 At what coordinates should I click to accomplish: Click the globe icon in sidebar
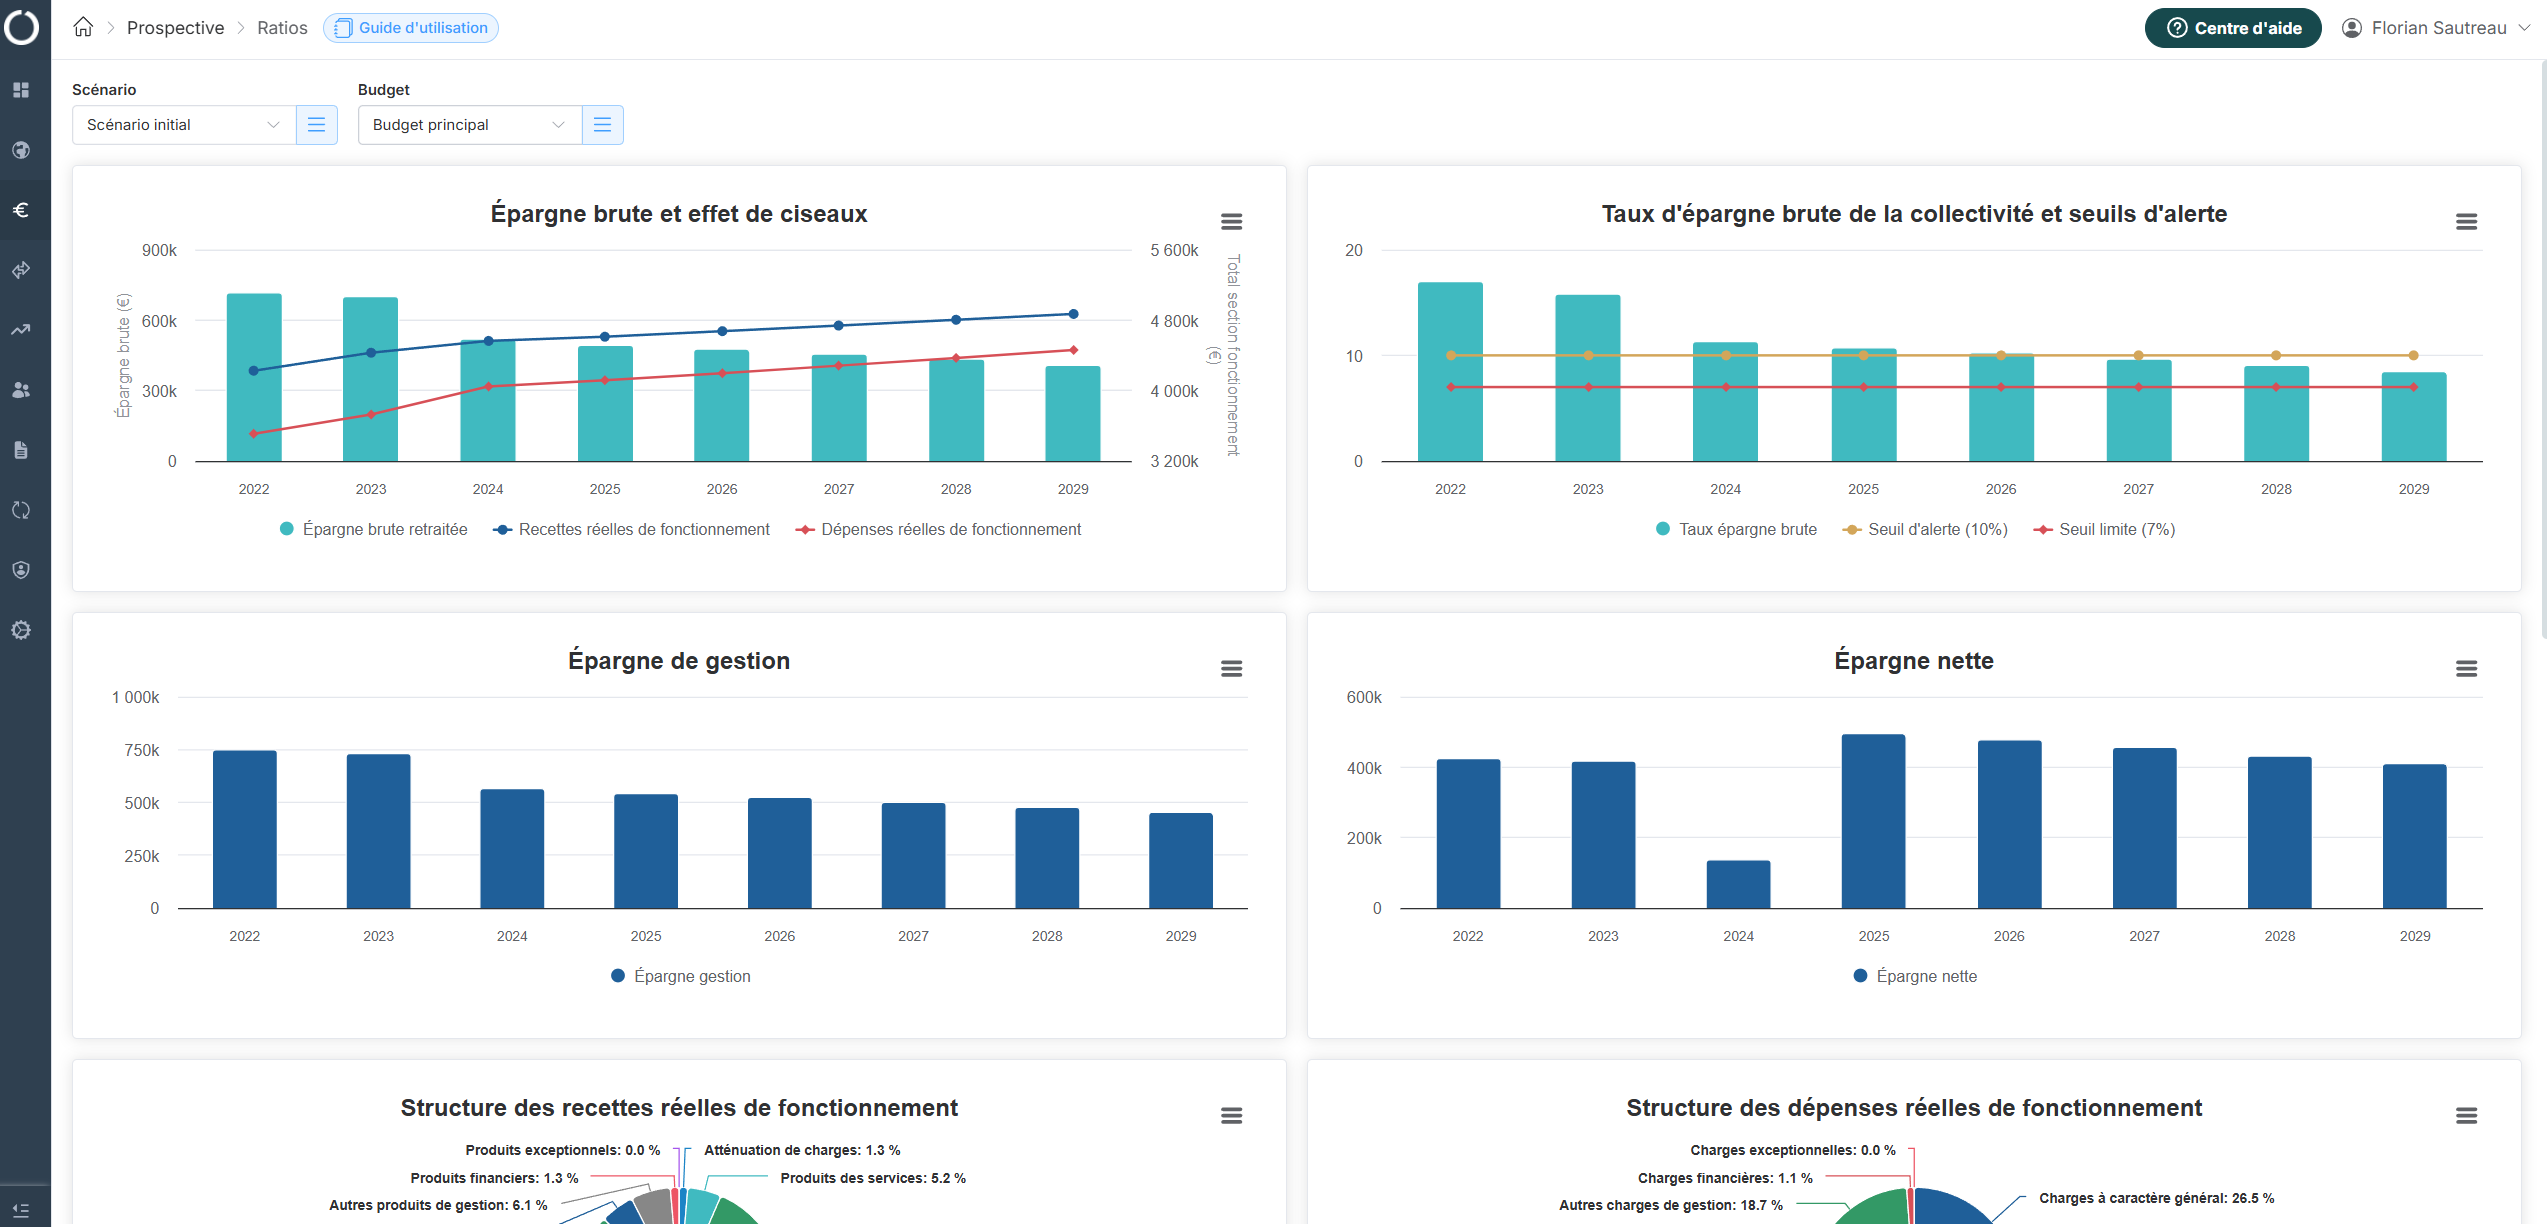pos(21,150)
